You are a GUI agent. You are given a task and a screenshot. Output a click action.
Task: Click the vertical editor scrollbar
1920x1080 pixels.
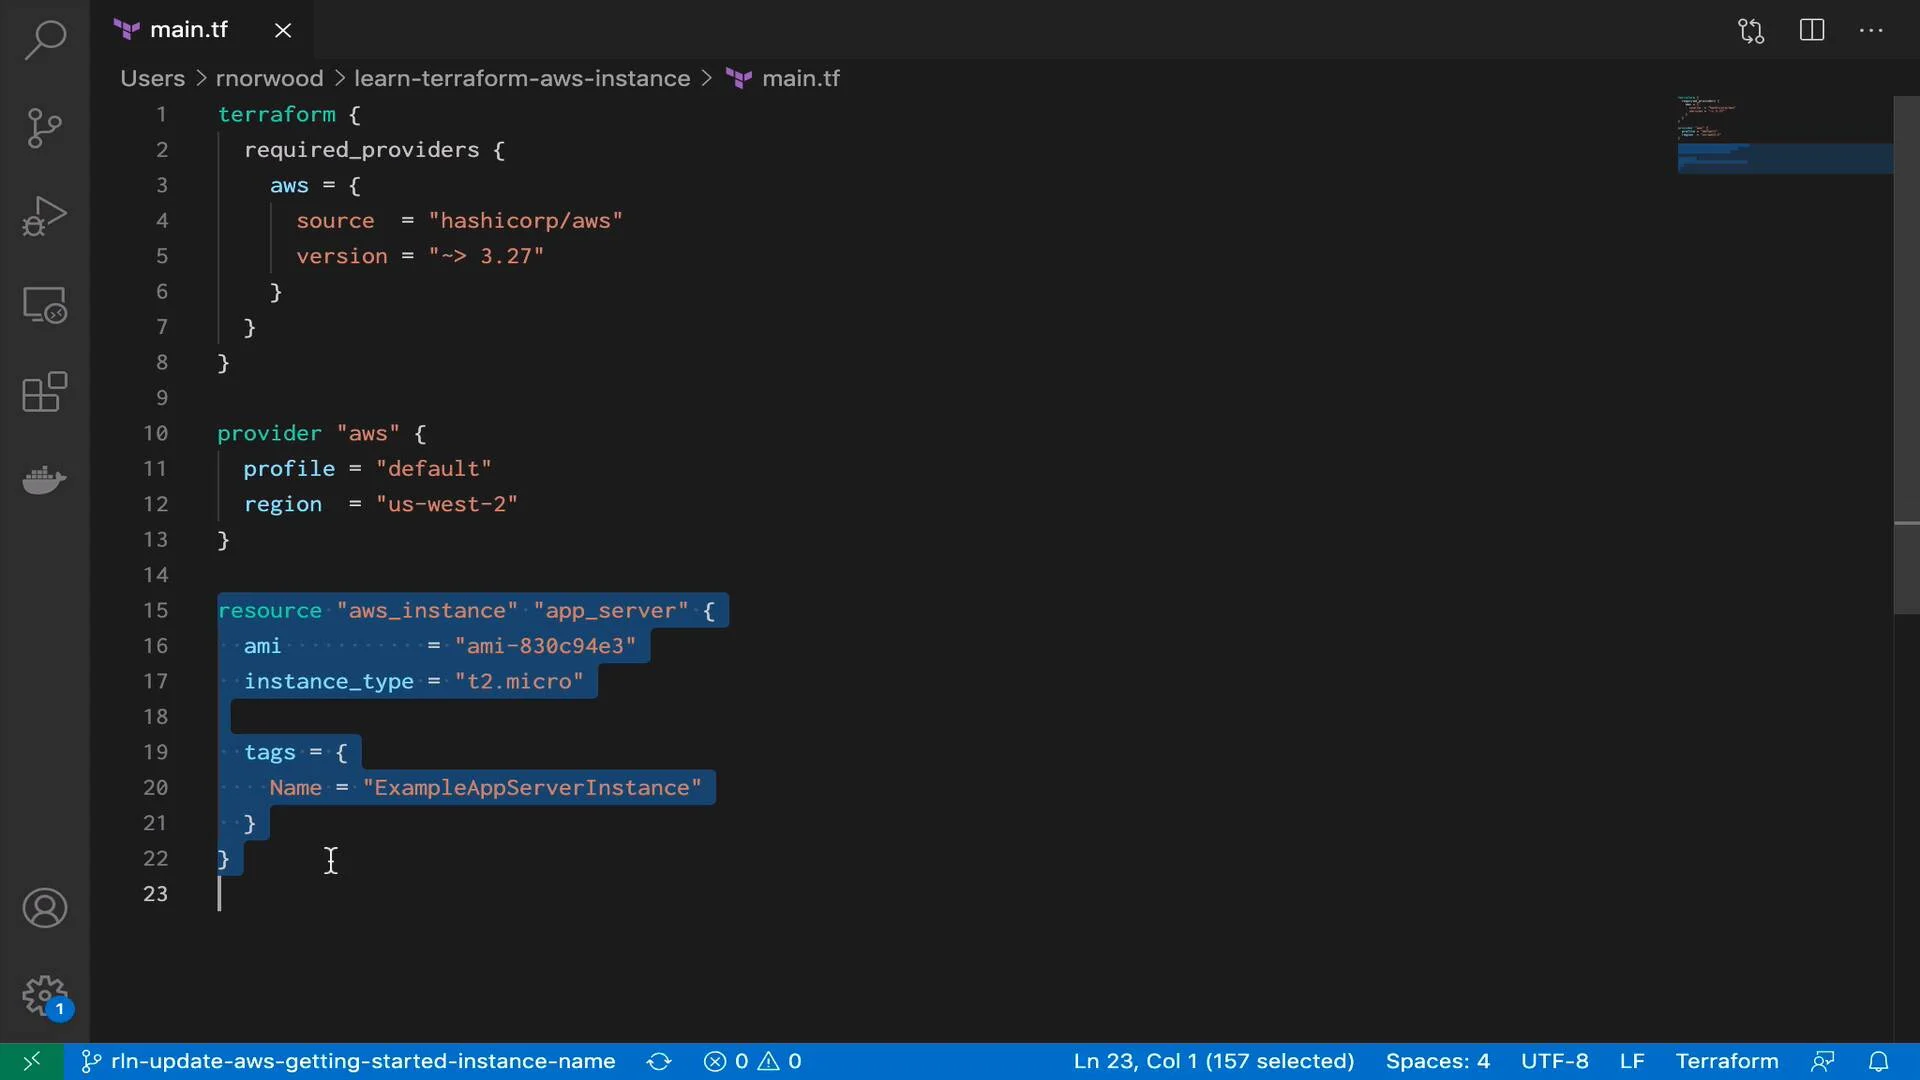1906,355
